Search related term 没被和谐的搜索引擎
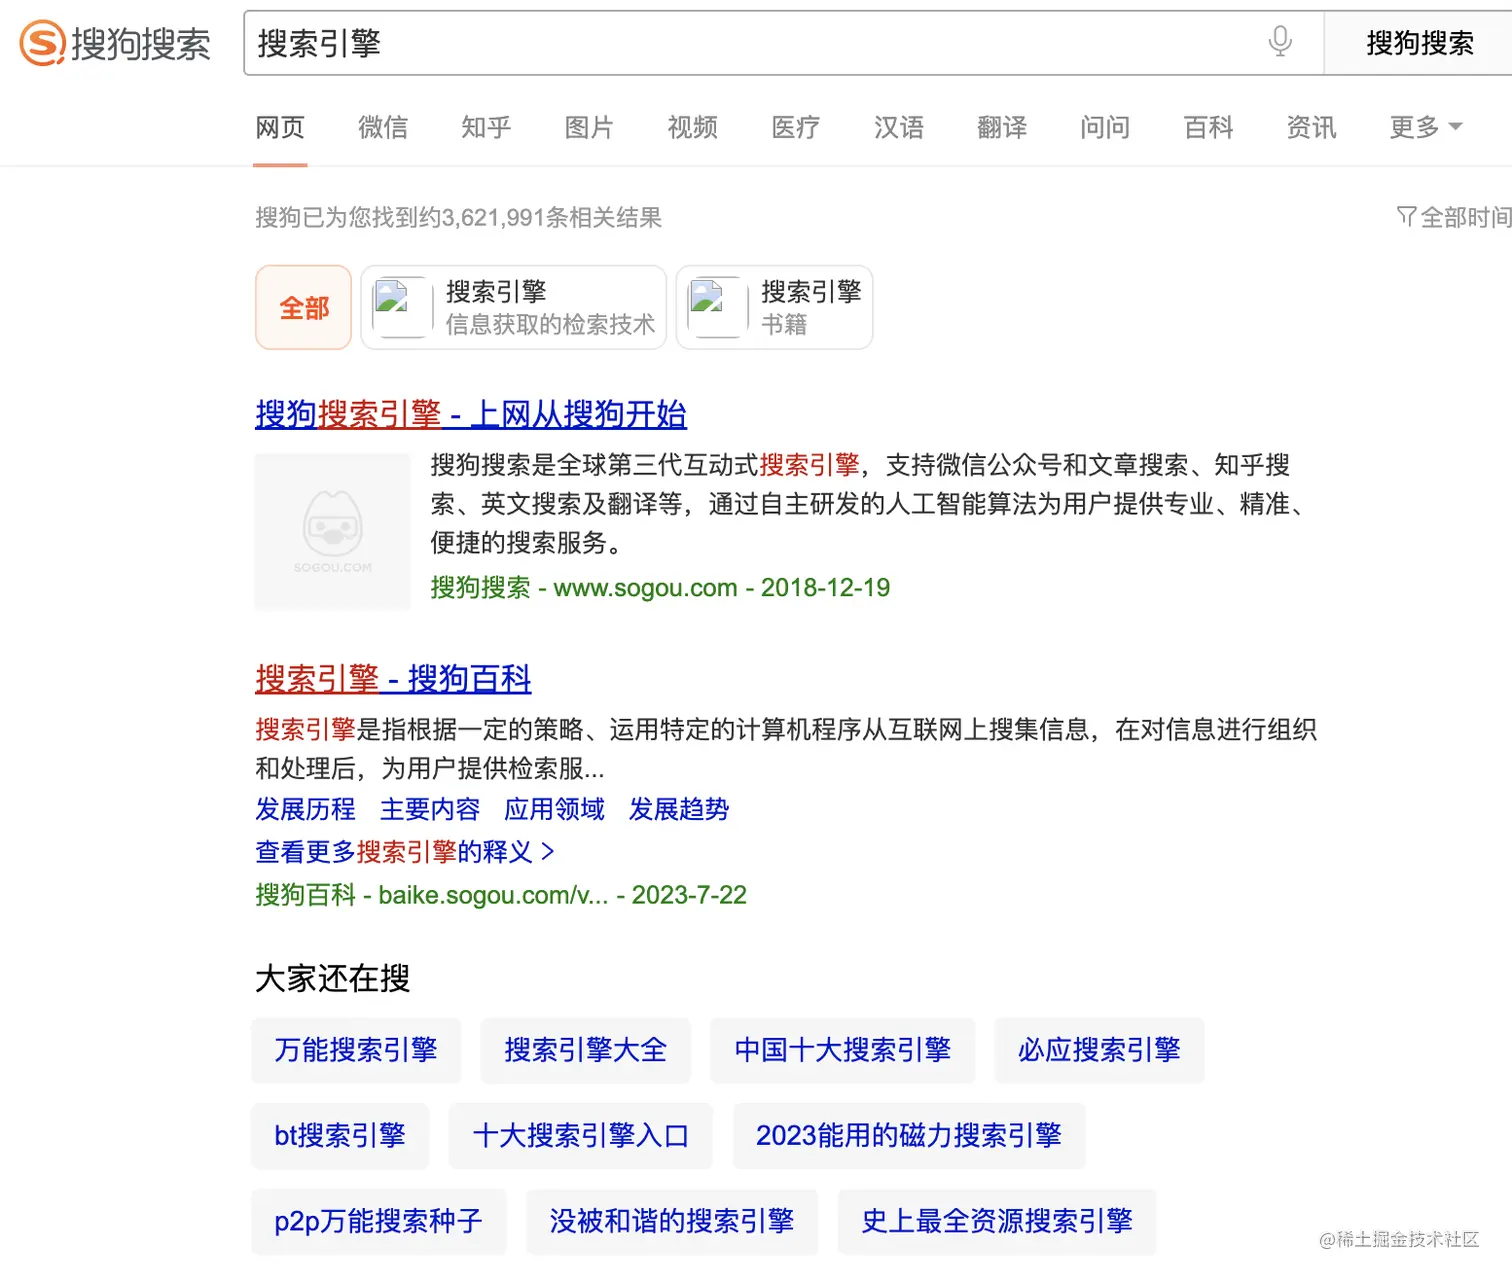The width and height of the screenshot is (1512, 1282). click(x=672, y=1222)
